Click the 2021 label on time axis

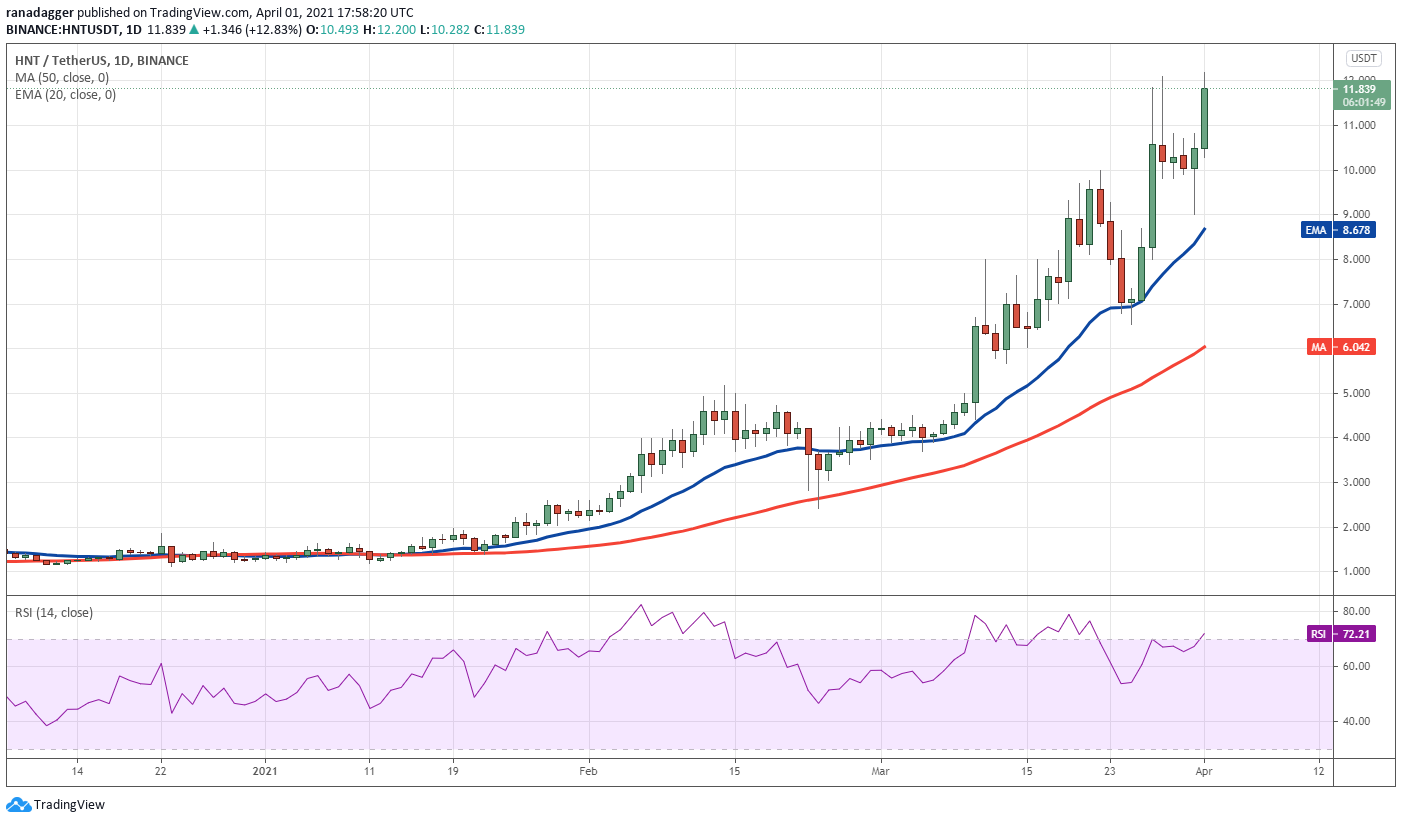click(265, 771)
